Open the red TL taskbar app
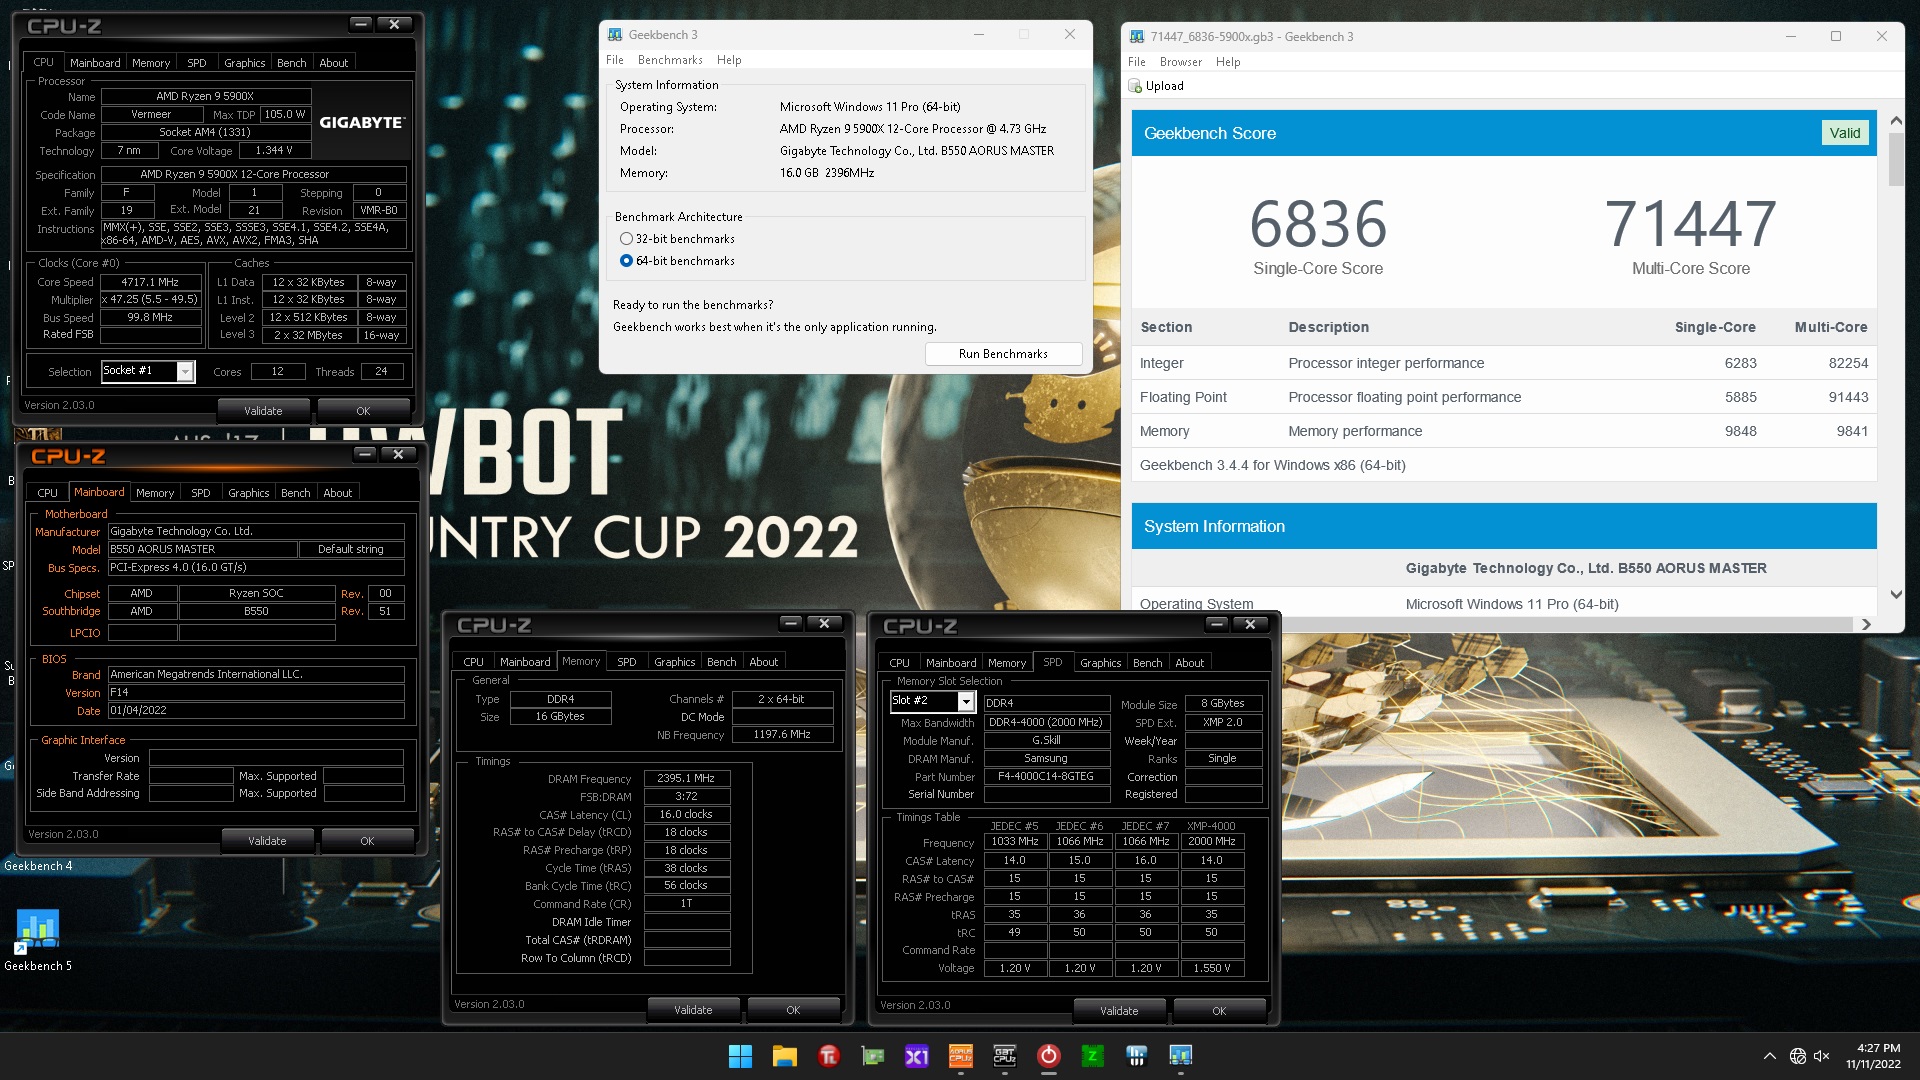The image size is (1920, 1080). pos(829,1056)
